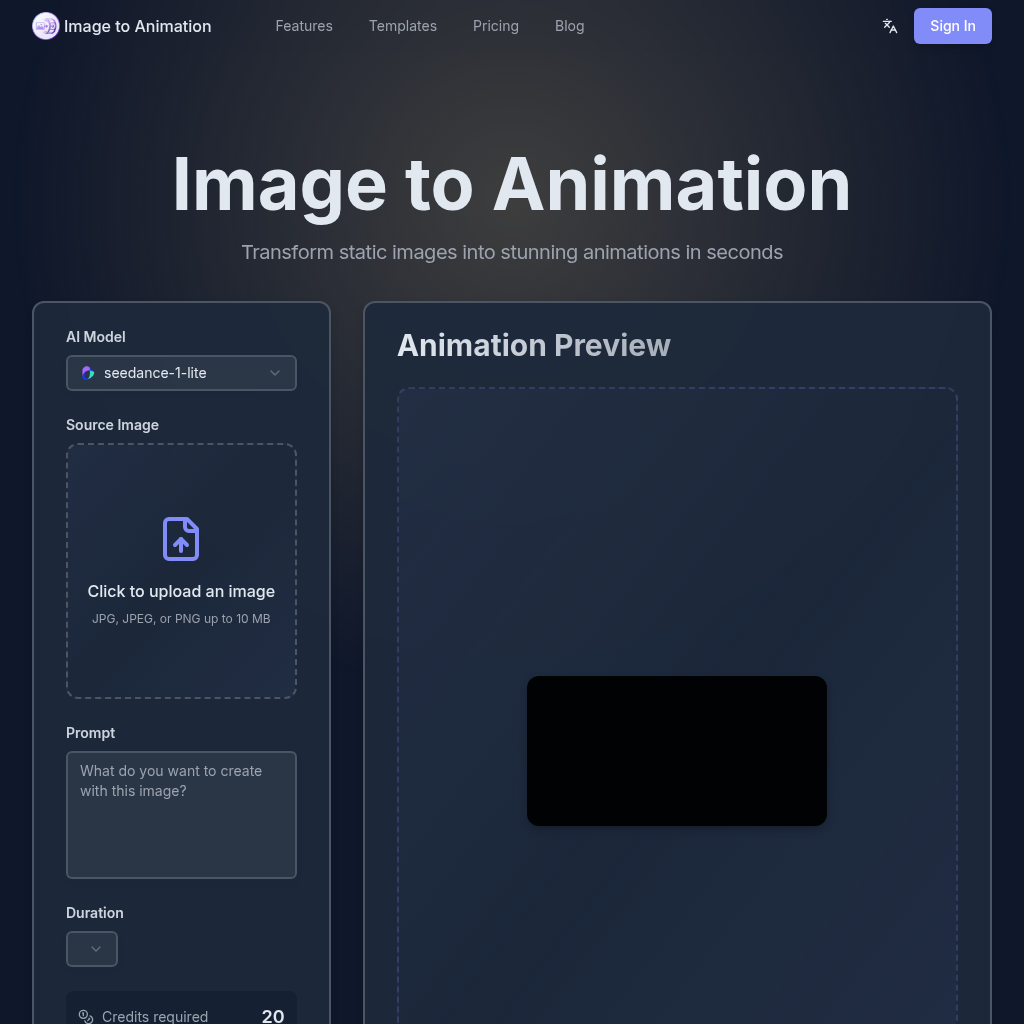The height and width of the screenshot is (1024, 1024).
Task: Navigate to Templates
Action: 403,26
